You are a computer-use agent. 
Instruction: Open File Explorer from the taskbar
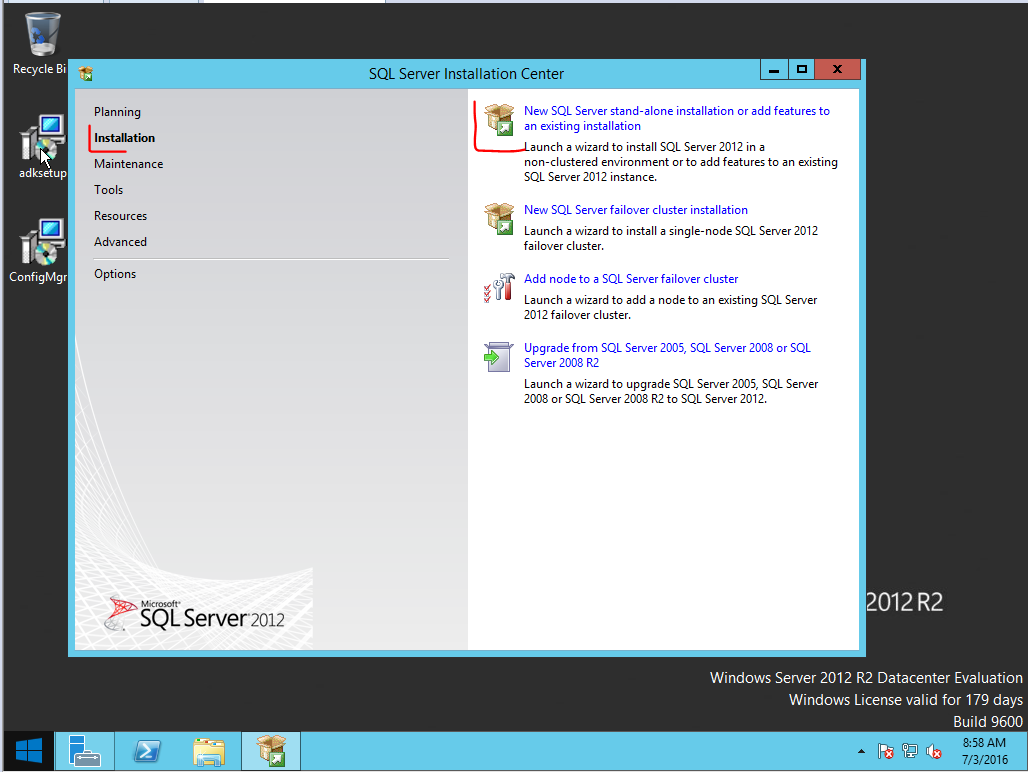pyautogui.click(x=208, y=751)
